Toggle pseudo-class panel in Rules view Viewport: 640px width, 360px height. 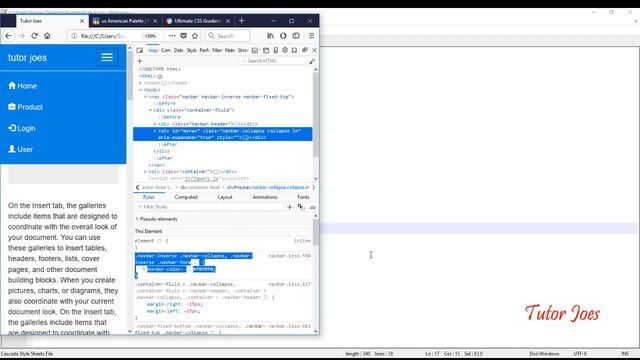[301, 207]
